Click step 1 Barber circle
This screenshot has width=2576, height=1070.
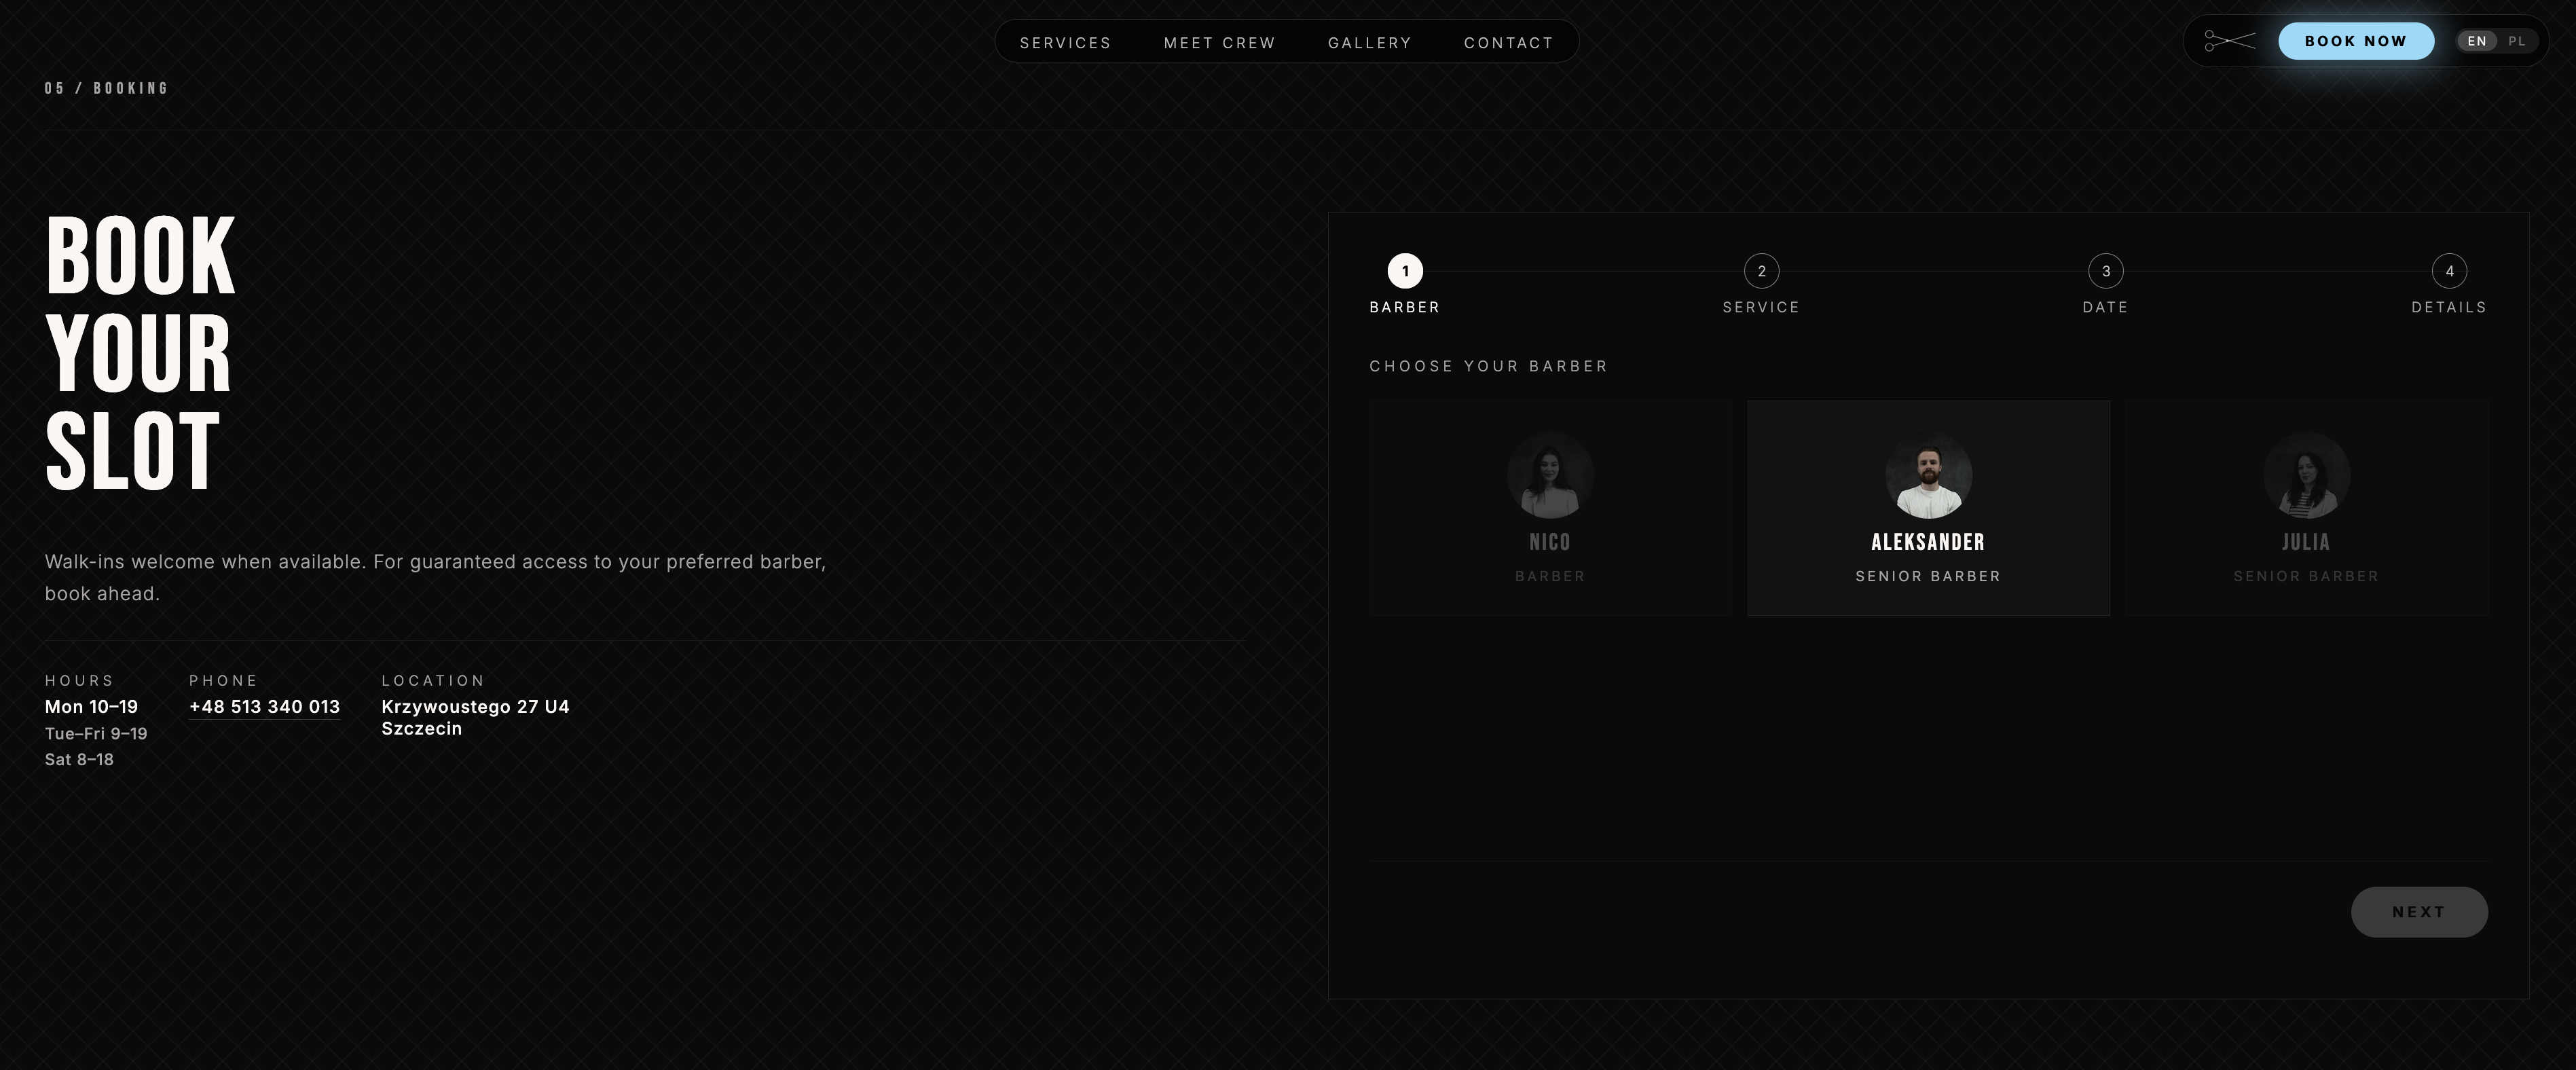tap(1405, 271)
